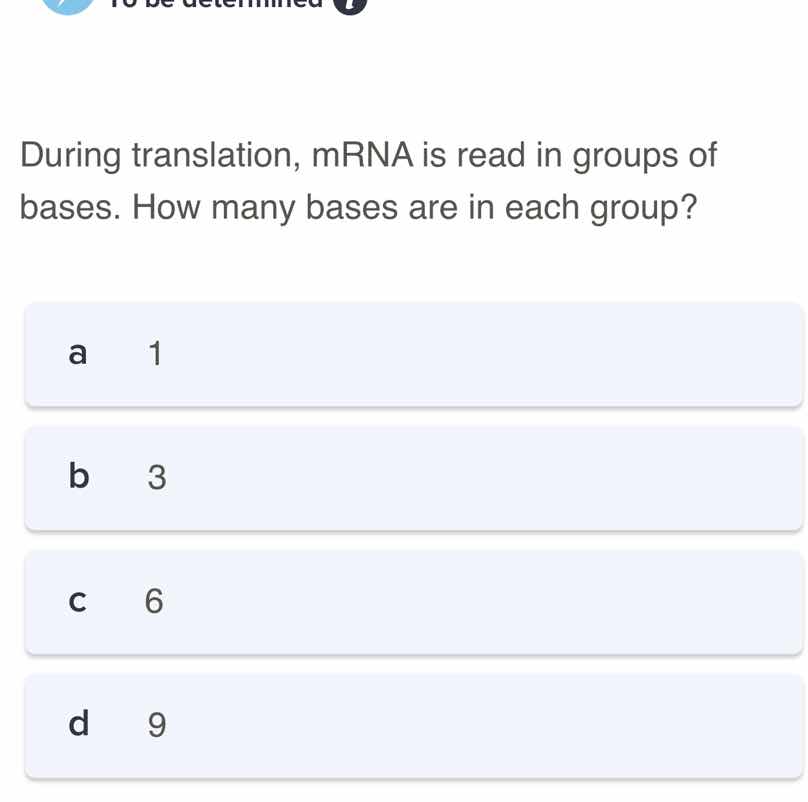This screenshot has width=808, height=802.
Task: Expand answer choice 'd 9'
Action: [x=414, y=724]
